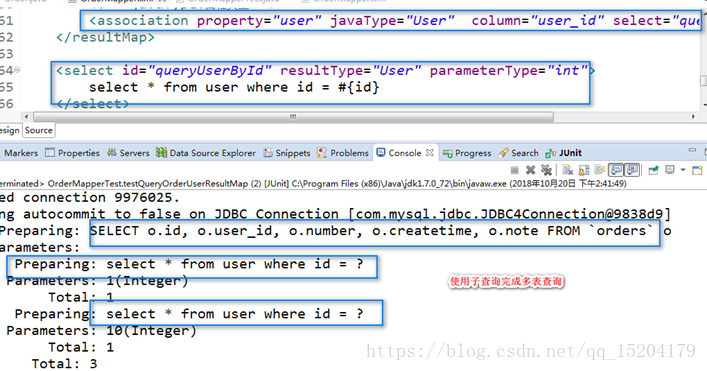Image resolution: width=707 pixels, height=371 pixels.
Task: Toggle Word Wrap in the console
Action: pos(600,170)
